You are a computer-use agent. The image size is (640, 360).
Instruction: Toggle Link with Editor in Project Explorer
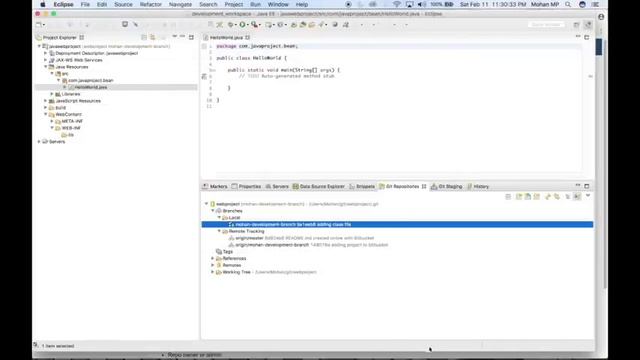click(153, 37)
